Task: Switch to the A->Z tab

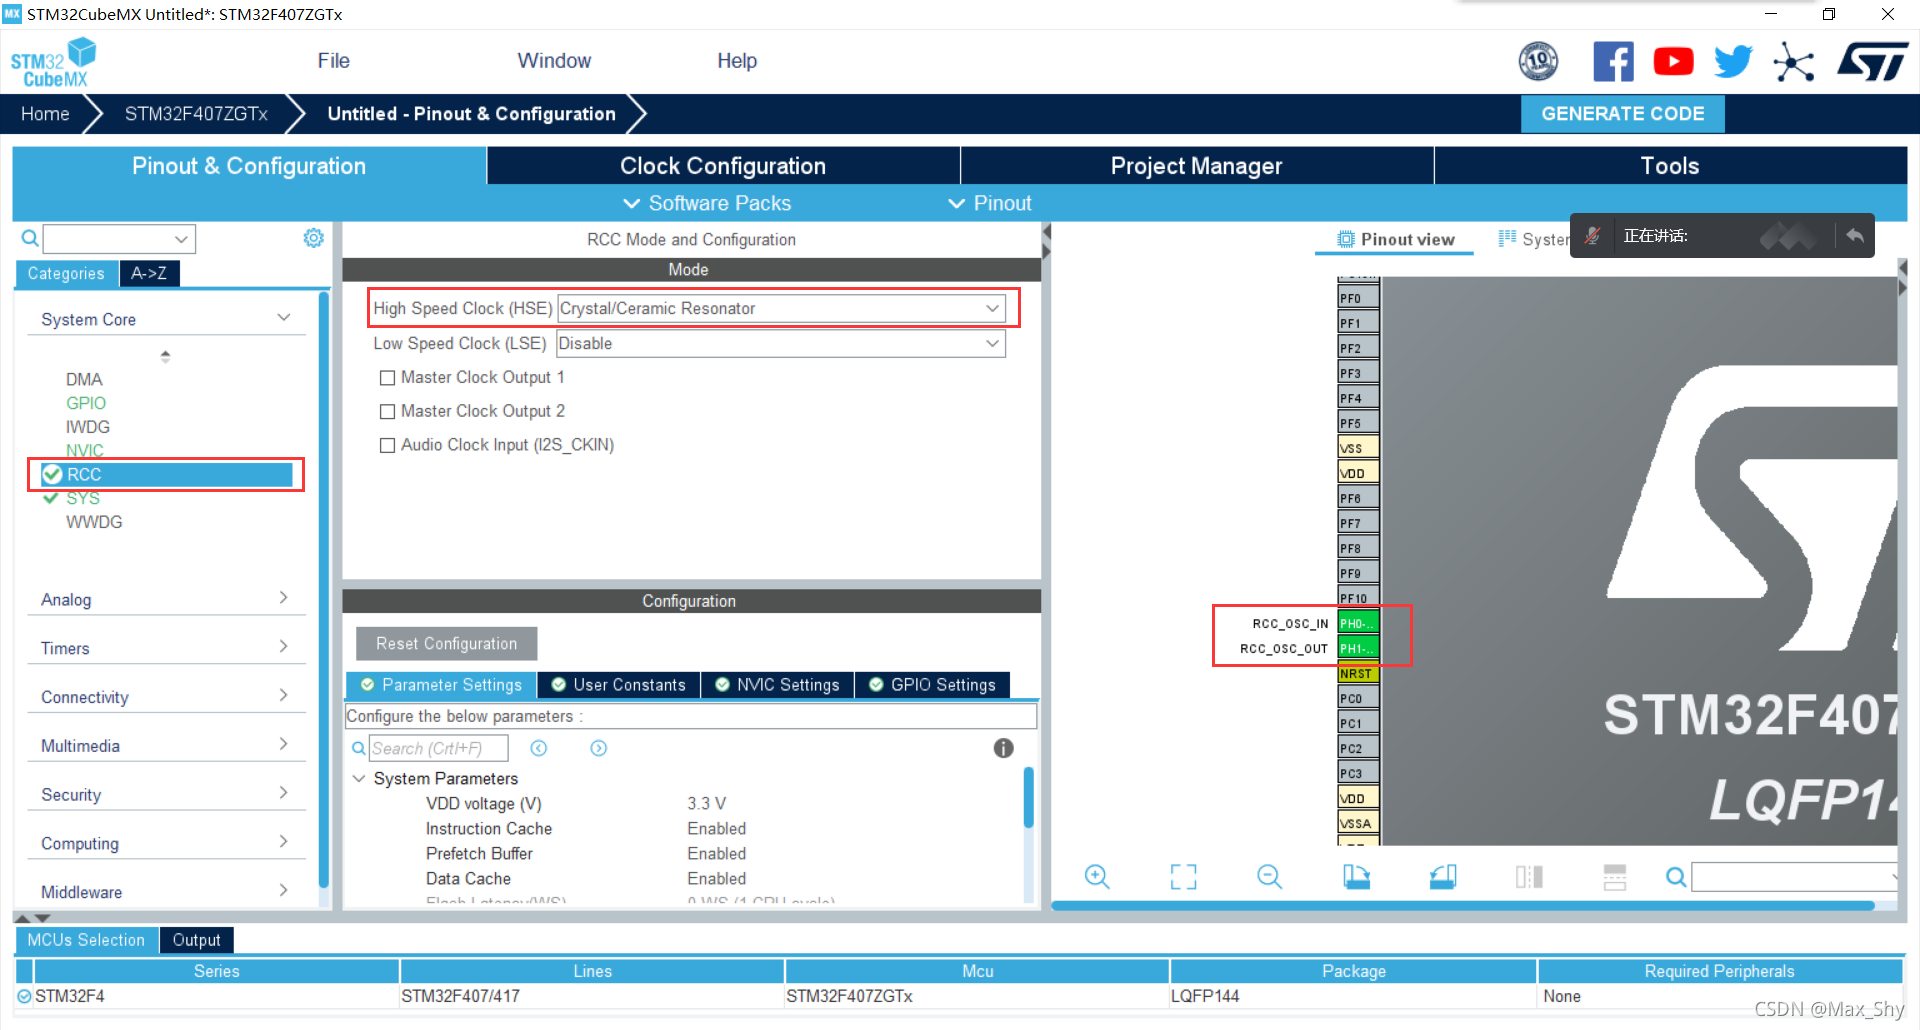Action: click(x=149, y=273)
